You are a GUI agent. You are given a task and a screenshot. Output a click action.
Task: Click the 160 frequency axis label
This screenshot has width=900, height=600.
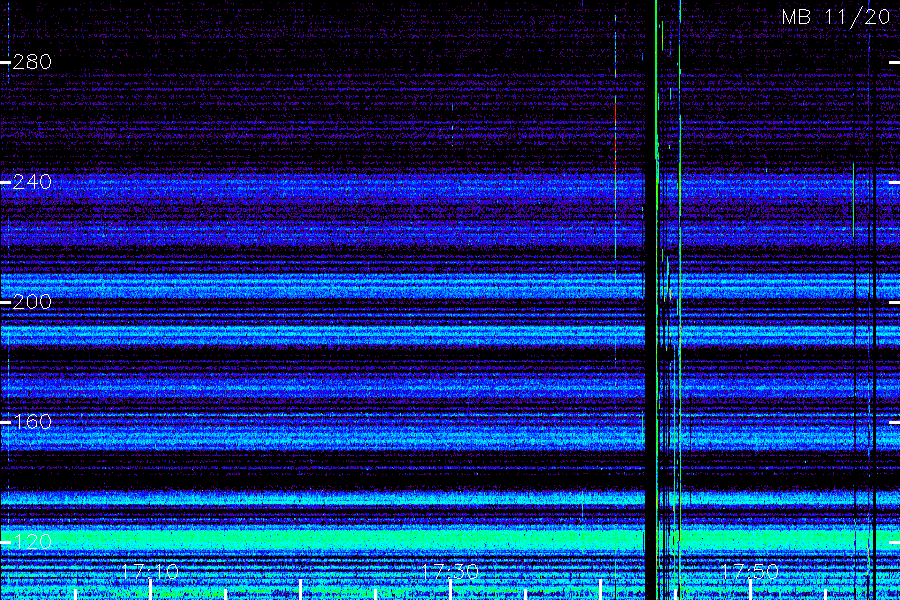32,422
